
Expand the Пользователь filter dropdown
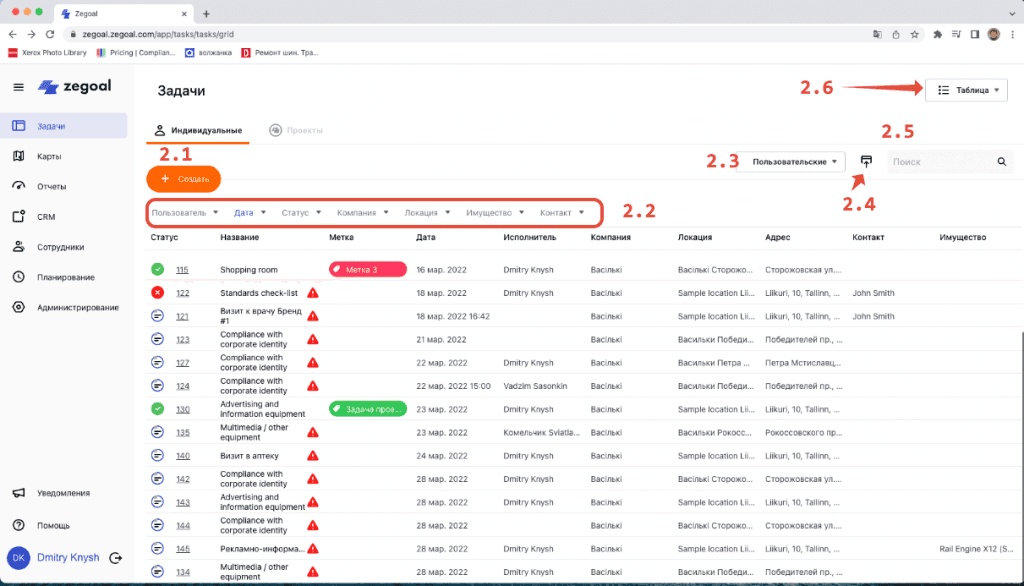pyautogui.click(x=183, y=212)
